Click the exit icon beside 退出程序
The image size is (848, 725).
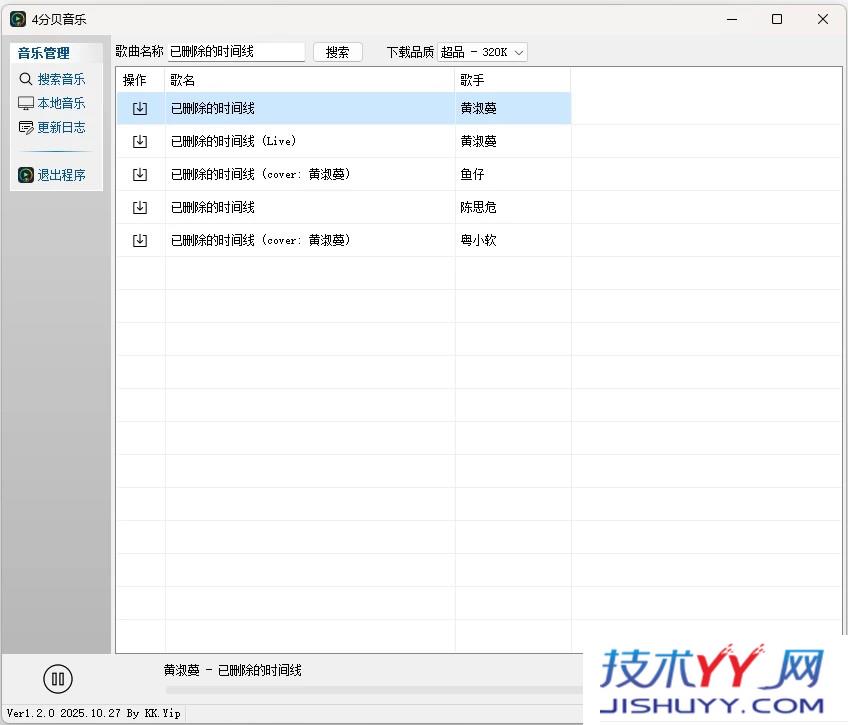pos(25,174)
